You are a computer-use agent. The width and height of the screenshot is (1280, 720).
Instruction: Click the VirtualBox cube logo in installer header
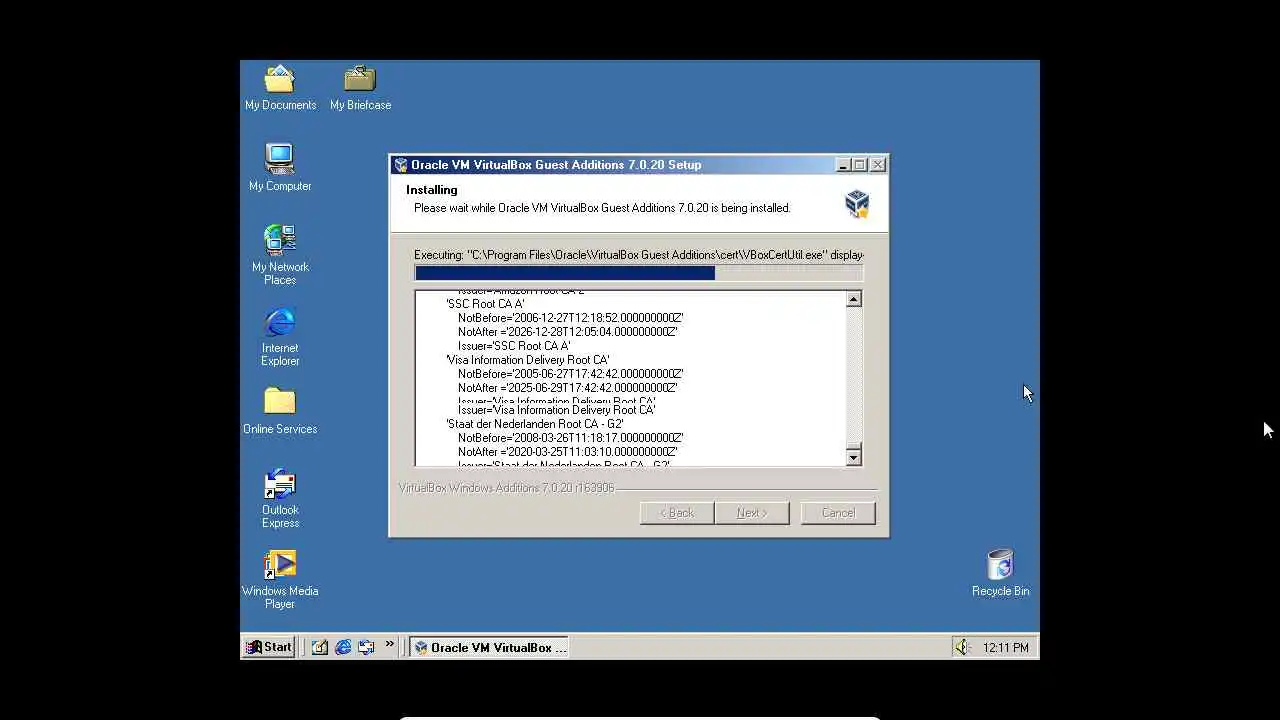(x=857, y=203)
